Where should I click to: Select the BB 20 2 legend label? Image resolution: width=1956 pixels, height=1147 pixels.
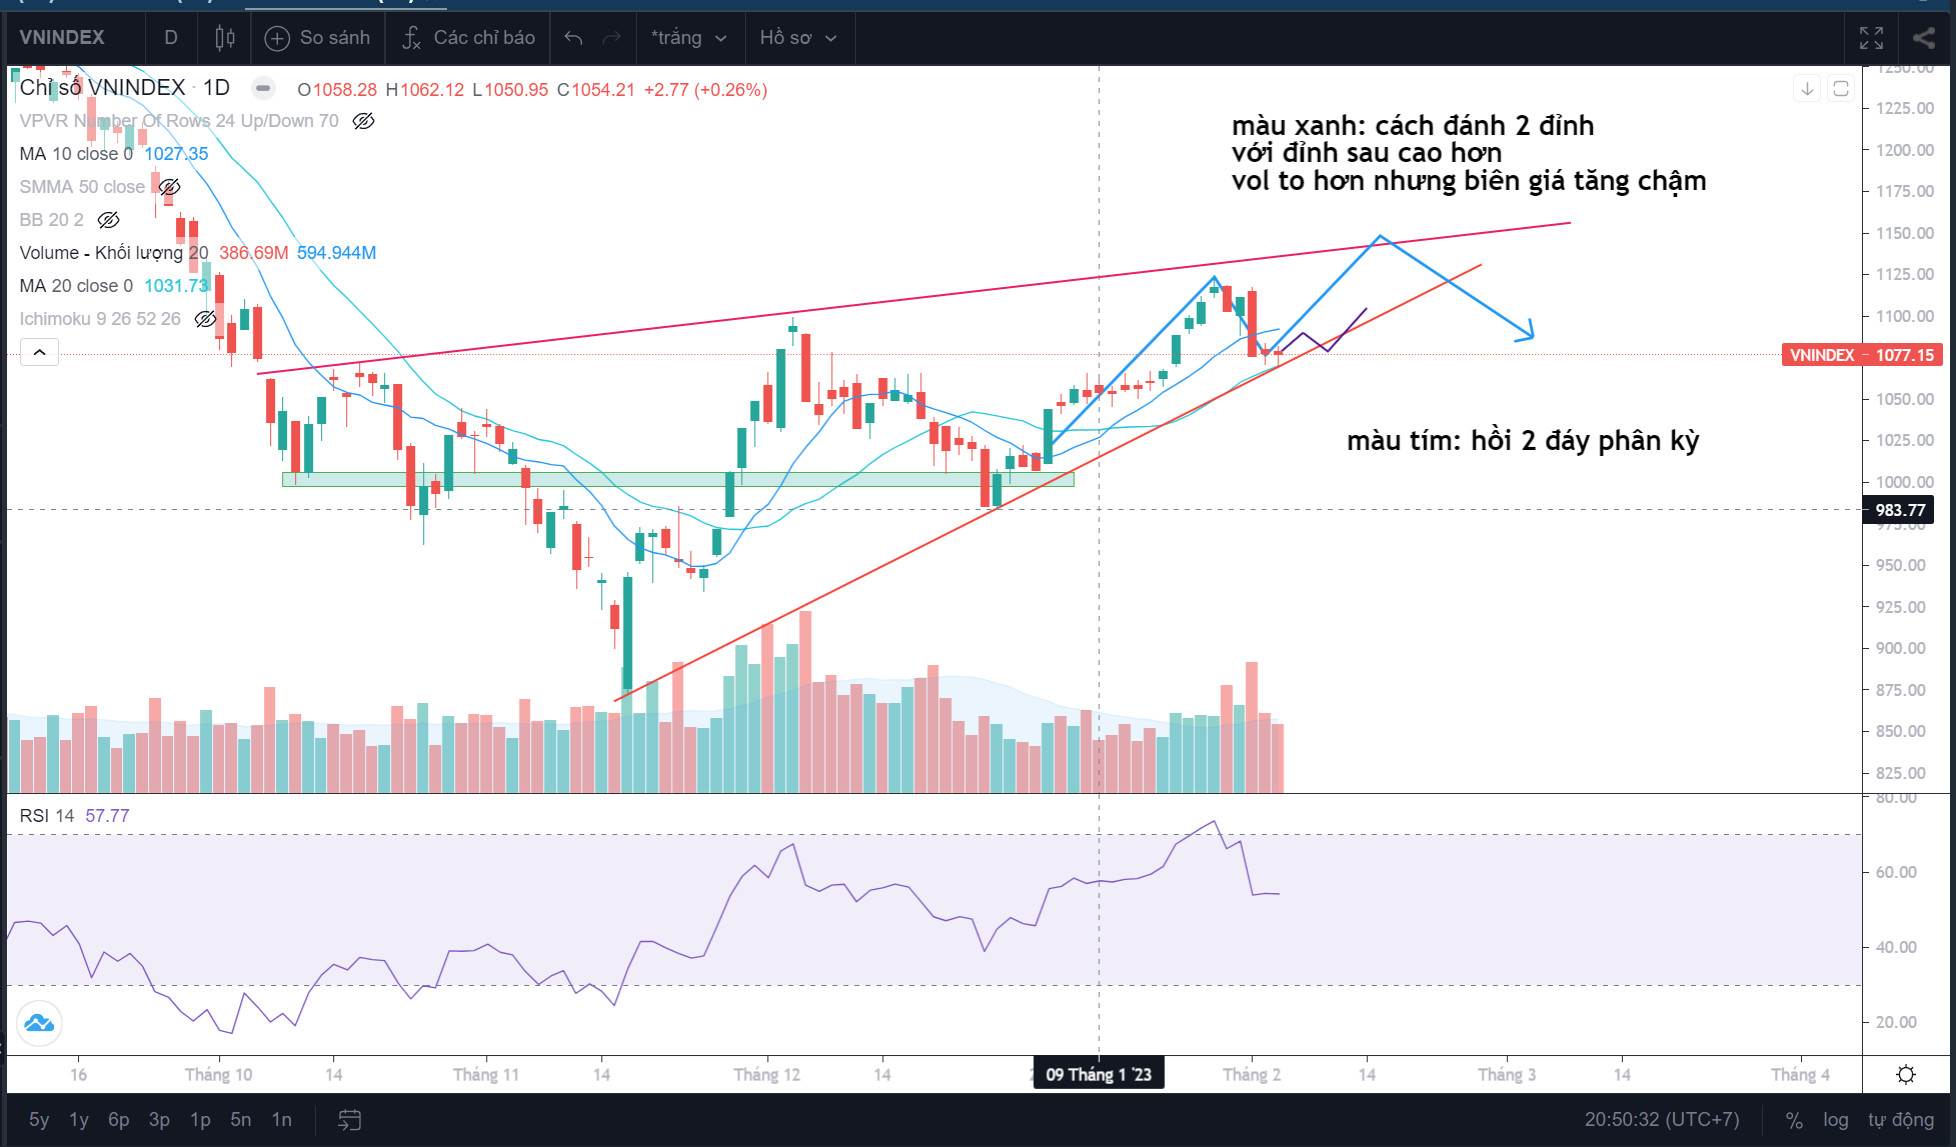pyautogui.click(x=52, y=220)
